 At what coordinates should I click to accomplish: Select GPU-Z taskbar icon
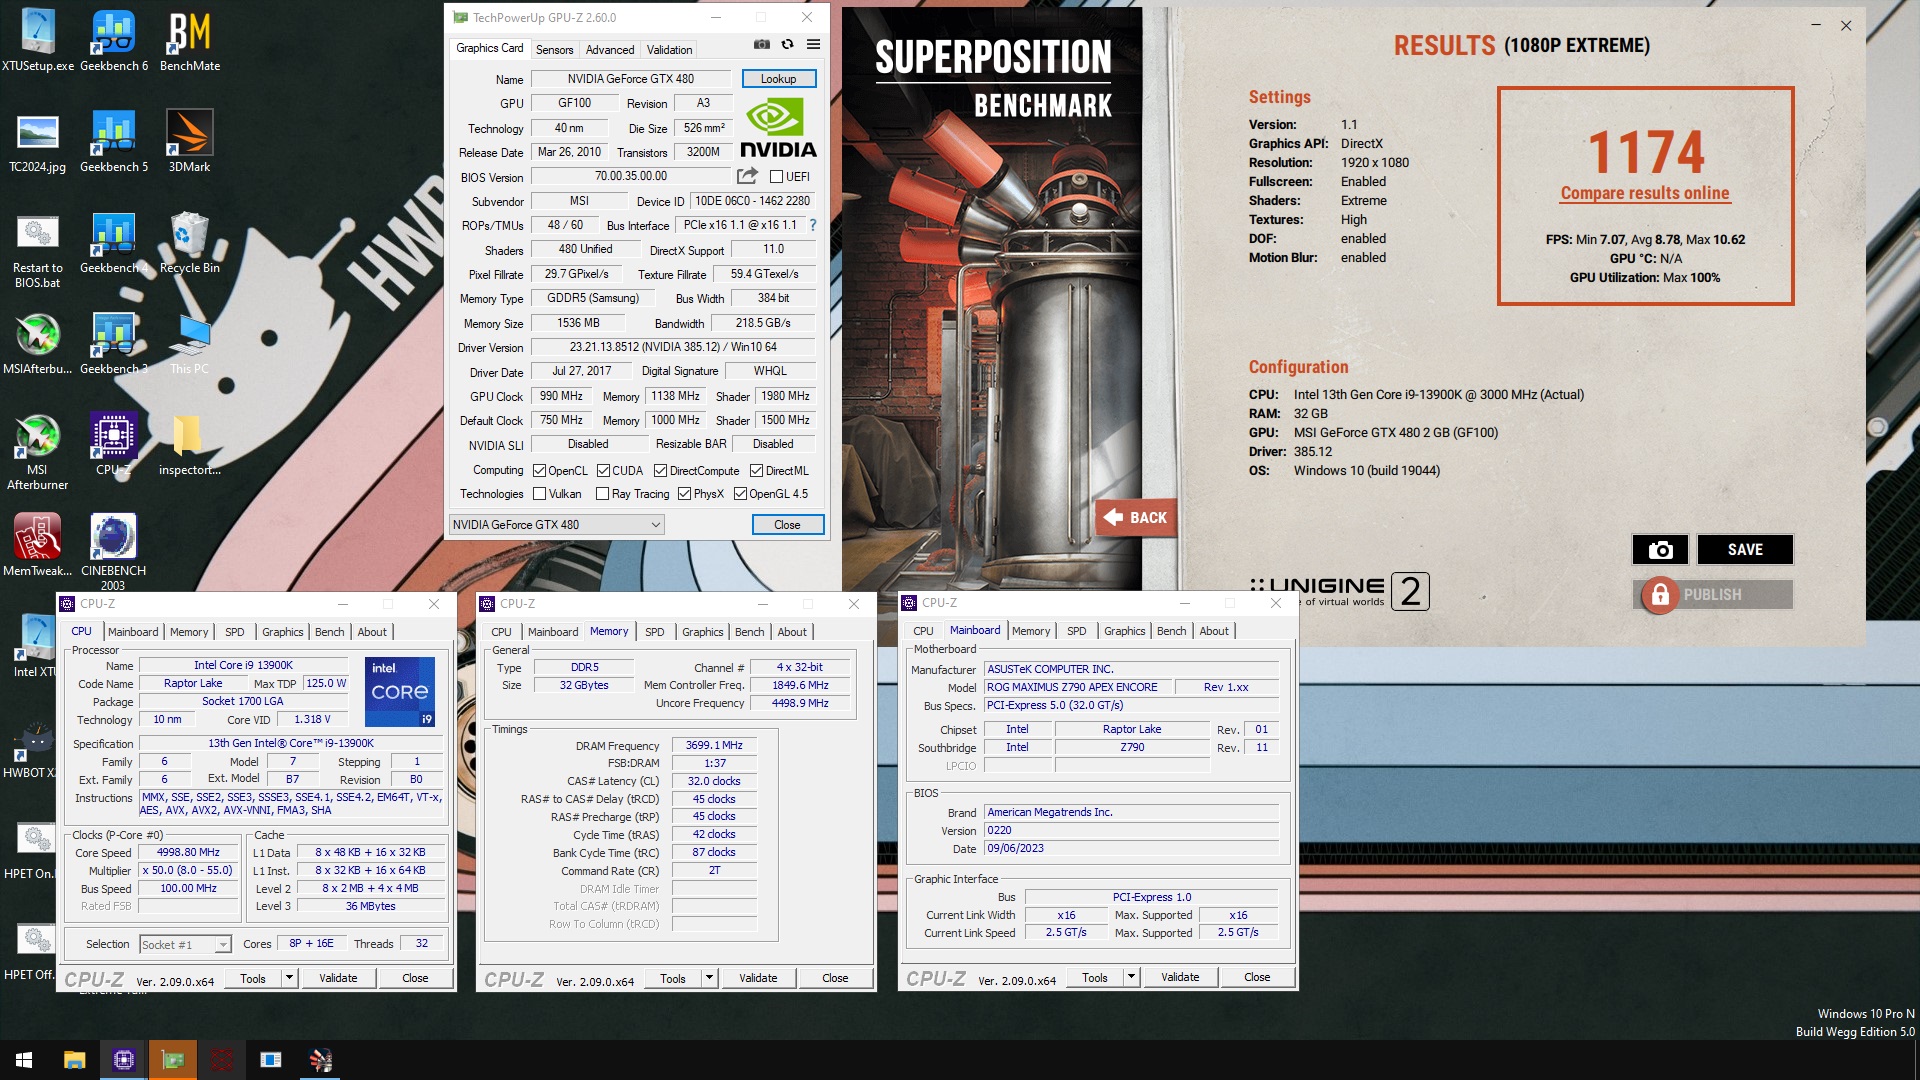[x=173, y=1060]
